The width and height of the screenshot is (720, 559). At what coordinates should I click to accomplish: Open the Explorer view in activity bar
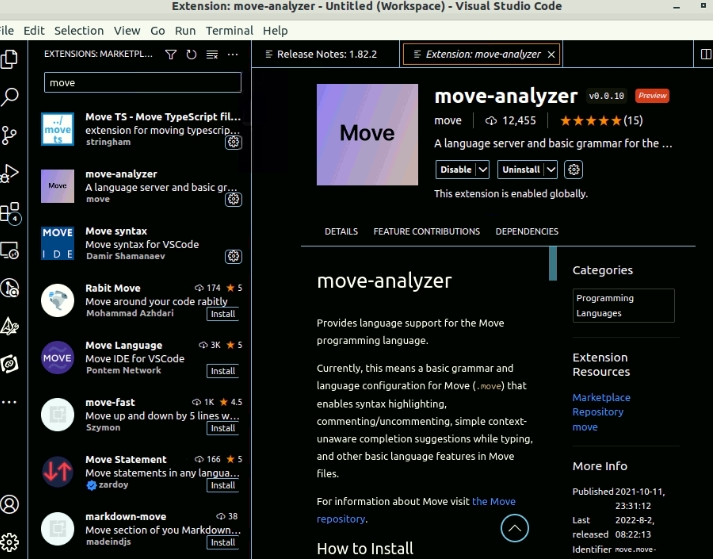(10, 59)
